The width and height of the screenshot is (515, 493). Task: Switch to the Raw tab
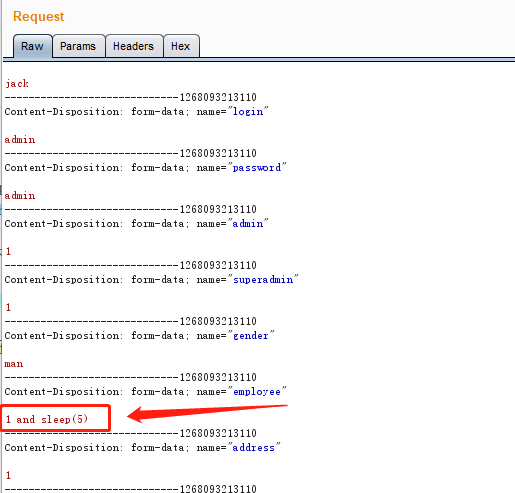point(32,46)
